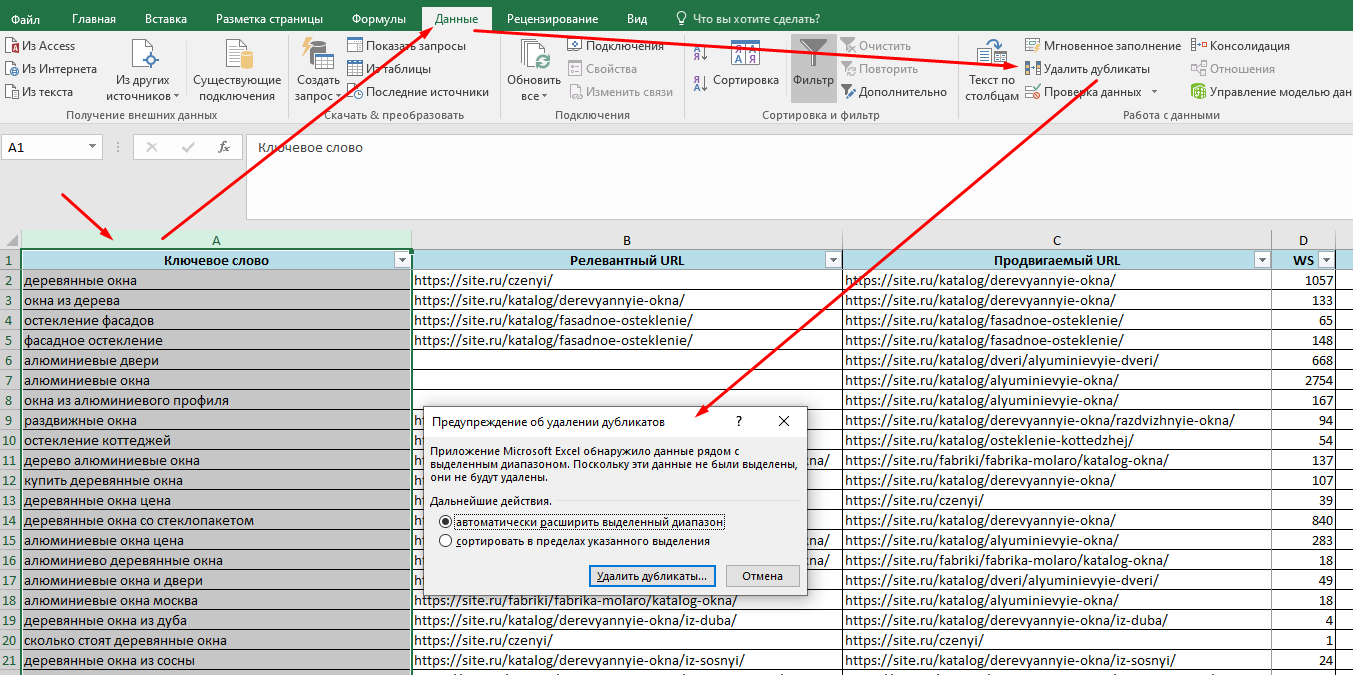This screenshot has width=1353, height=675.
Task: Click the Insert Function fx button
Action: click(224, 147)
